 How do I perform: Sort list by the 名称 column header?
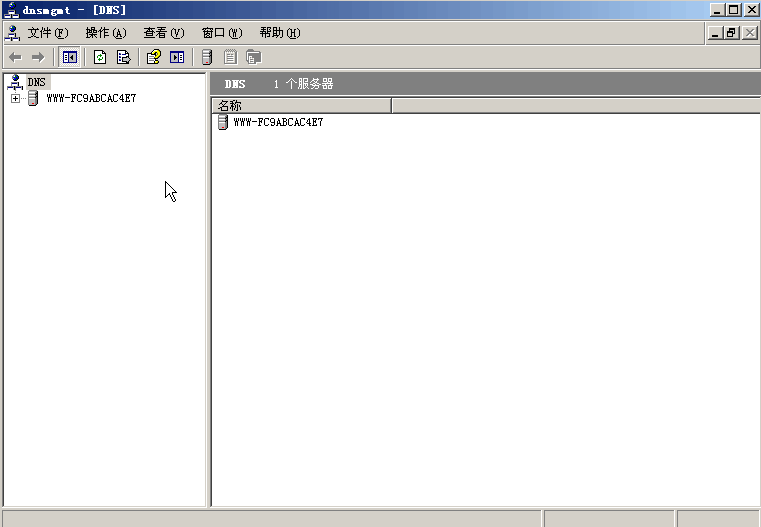point(300,105)
